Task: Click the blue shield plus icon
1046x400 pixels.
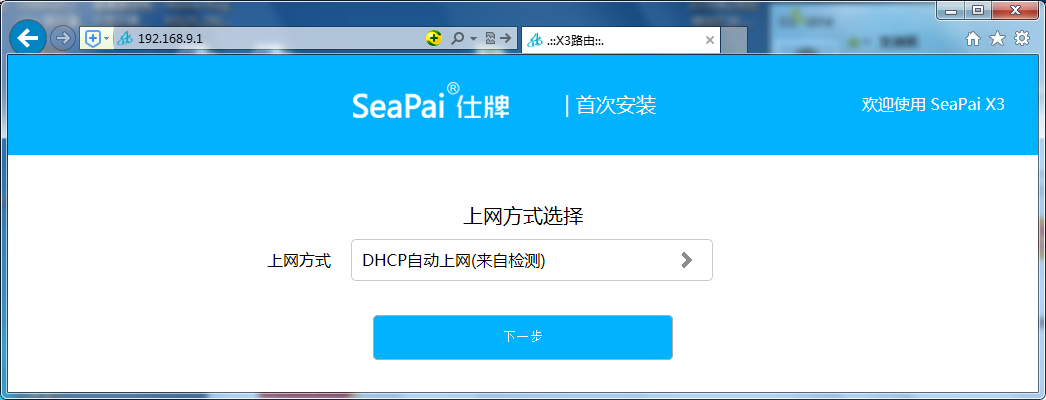Action: [x=93, y=39]
